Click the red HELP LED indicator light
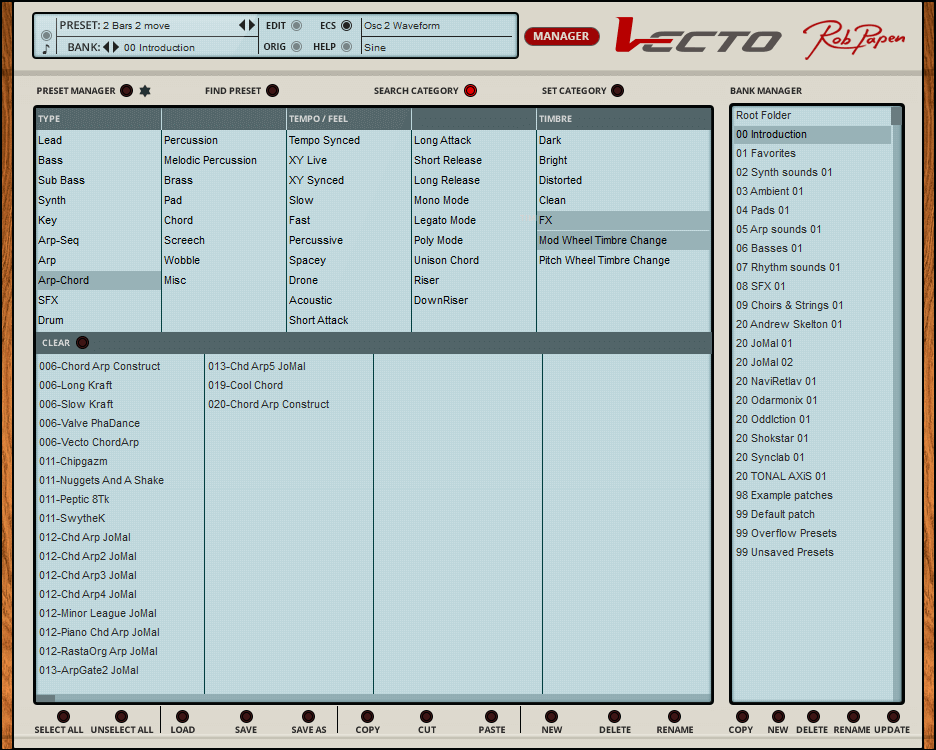 pyautogui.click(x=347, y=47)
